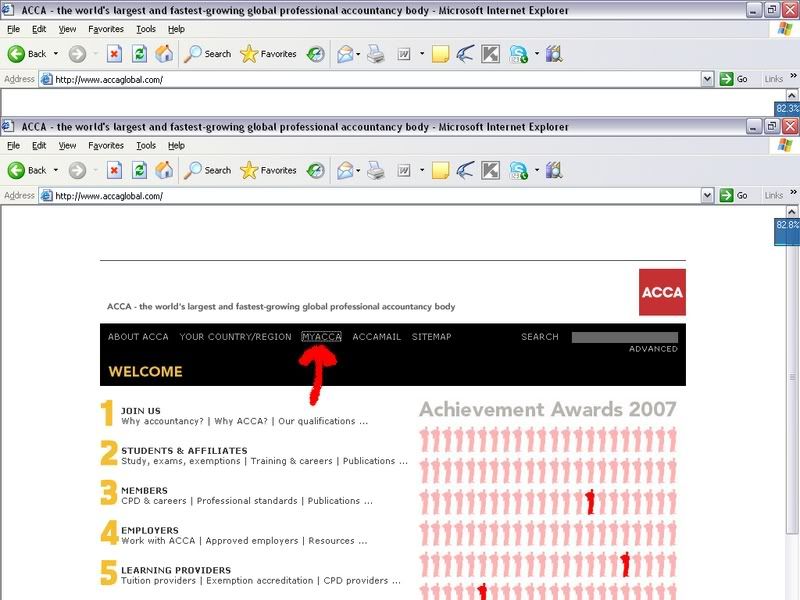800x600 pixels.
Task: Open ACCAMAIL navigation link
Action: pyautogui.click(x=377, y=337)
